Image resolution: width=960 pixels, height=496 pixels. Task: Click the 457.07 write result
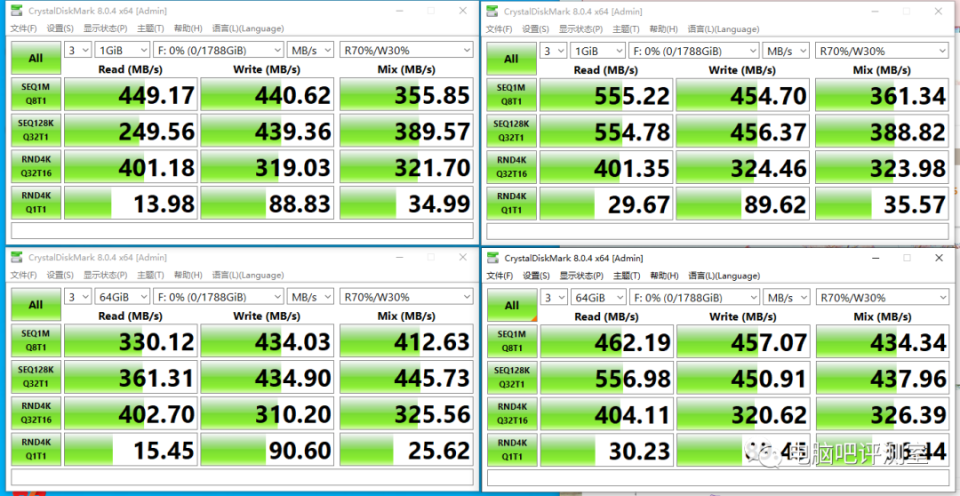[743, 341]
